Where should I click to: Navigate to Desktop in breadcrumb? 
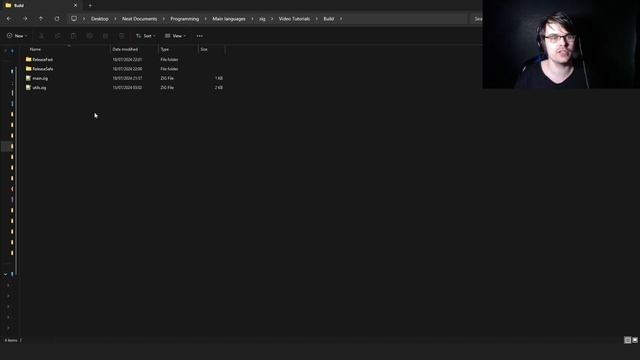(100, 19)
